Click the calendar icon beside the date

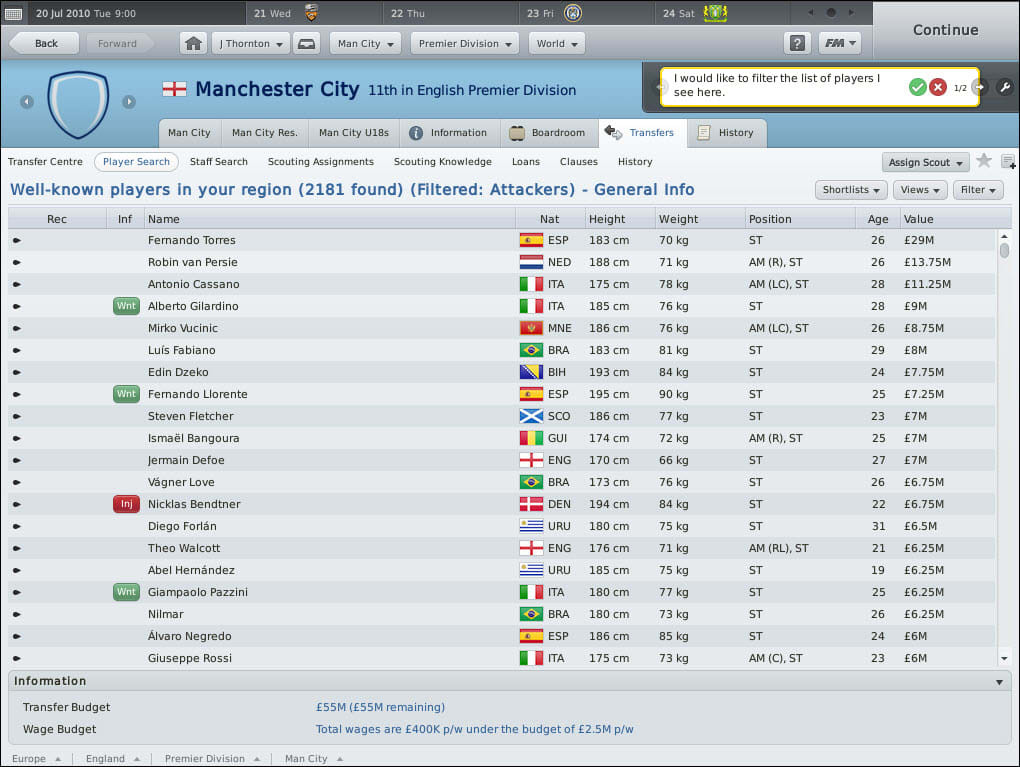[x=13, y=13]
